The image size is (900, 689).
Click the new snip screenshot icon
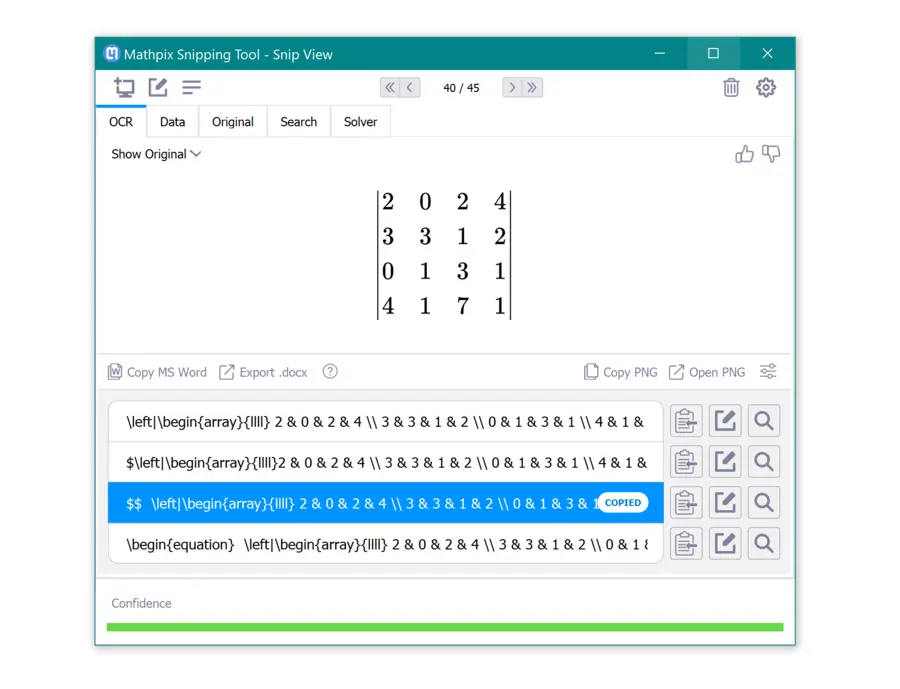coord(124,87)
